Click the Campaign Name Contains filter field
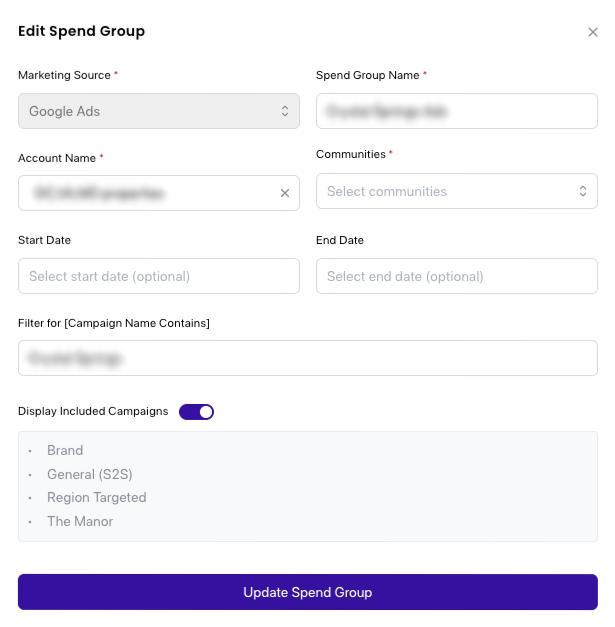Viewport: 615px width, 627px height. (308, 358)
